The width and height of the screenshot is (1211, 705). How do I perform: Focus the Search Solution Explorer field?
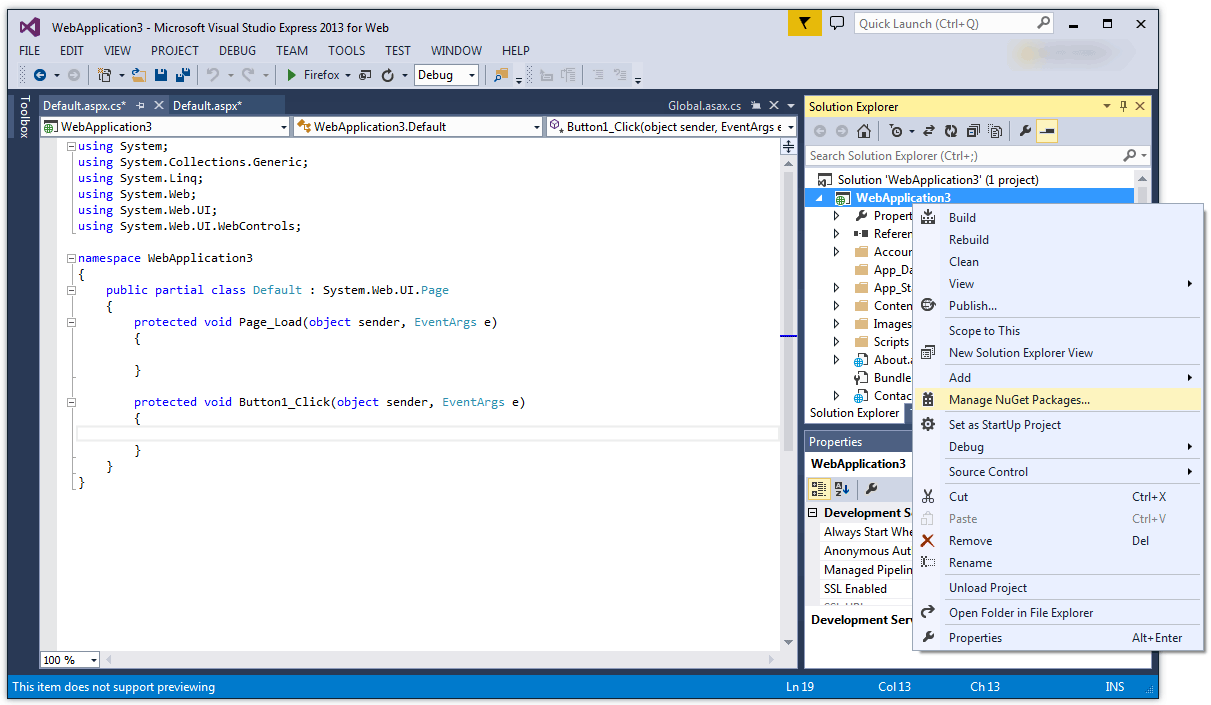click(964, 155)
